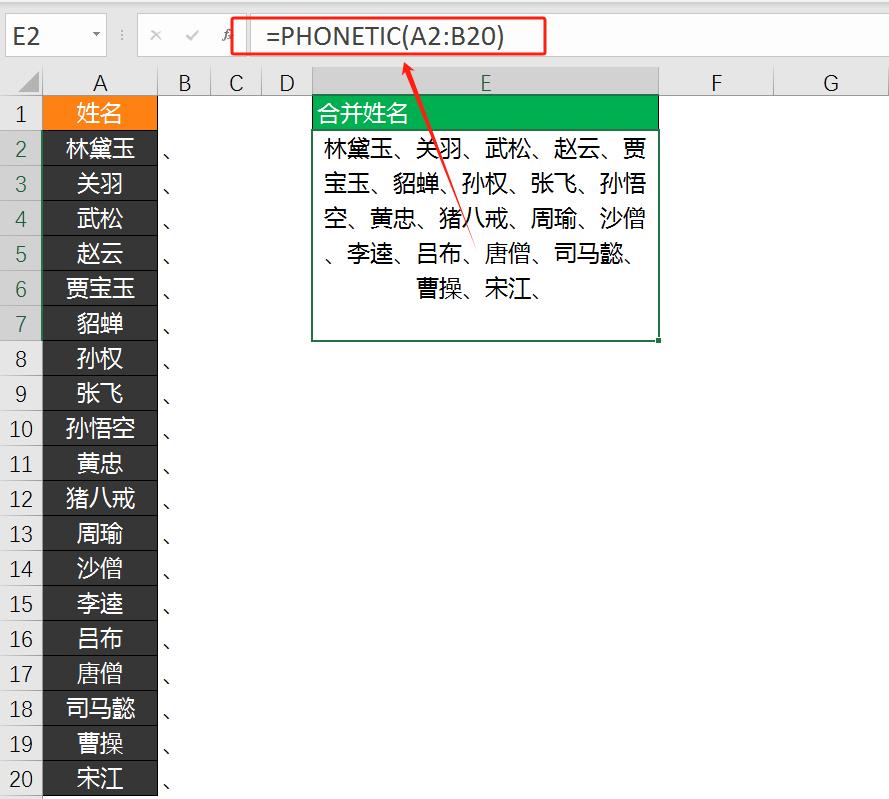Select row 2 header

pyautogui.click(x=21, y=149)
